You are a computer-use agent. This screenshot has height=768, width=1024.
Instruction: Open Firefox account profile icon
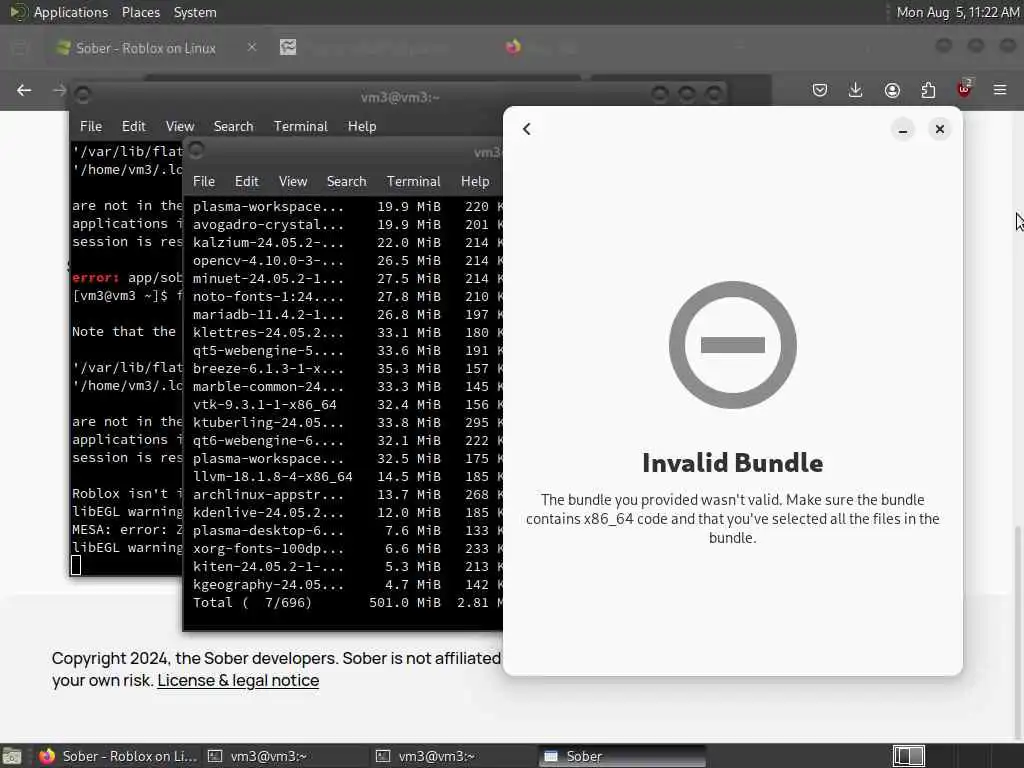tap(892, 90)
